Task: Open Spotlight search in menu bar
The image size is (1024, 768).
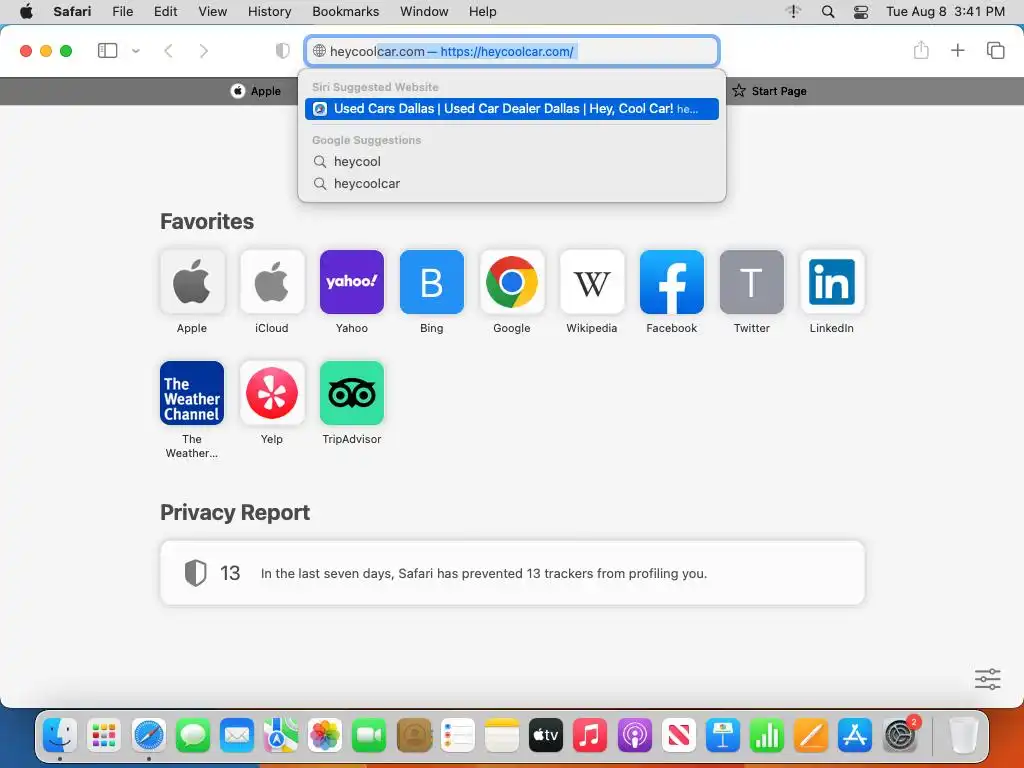Action: (x=827, y=11)
